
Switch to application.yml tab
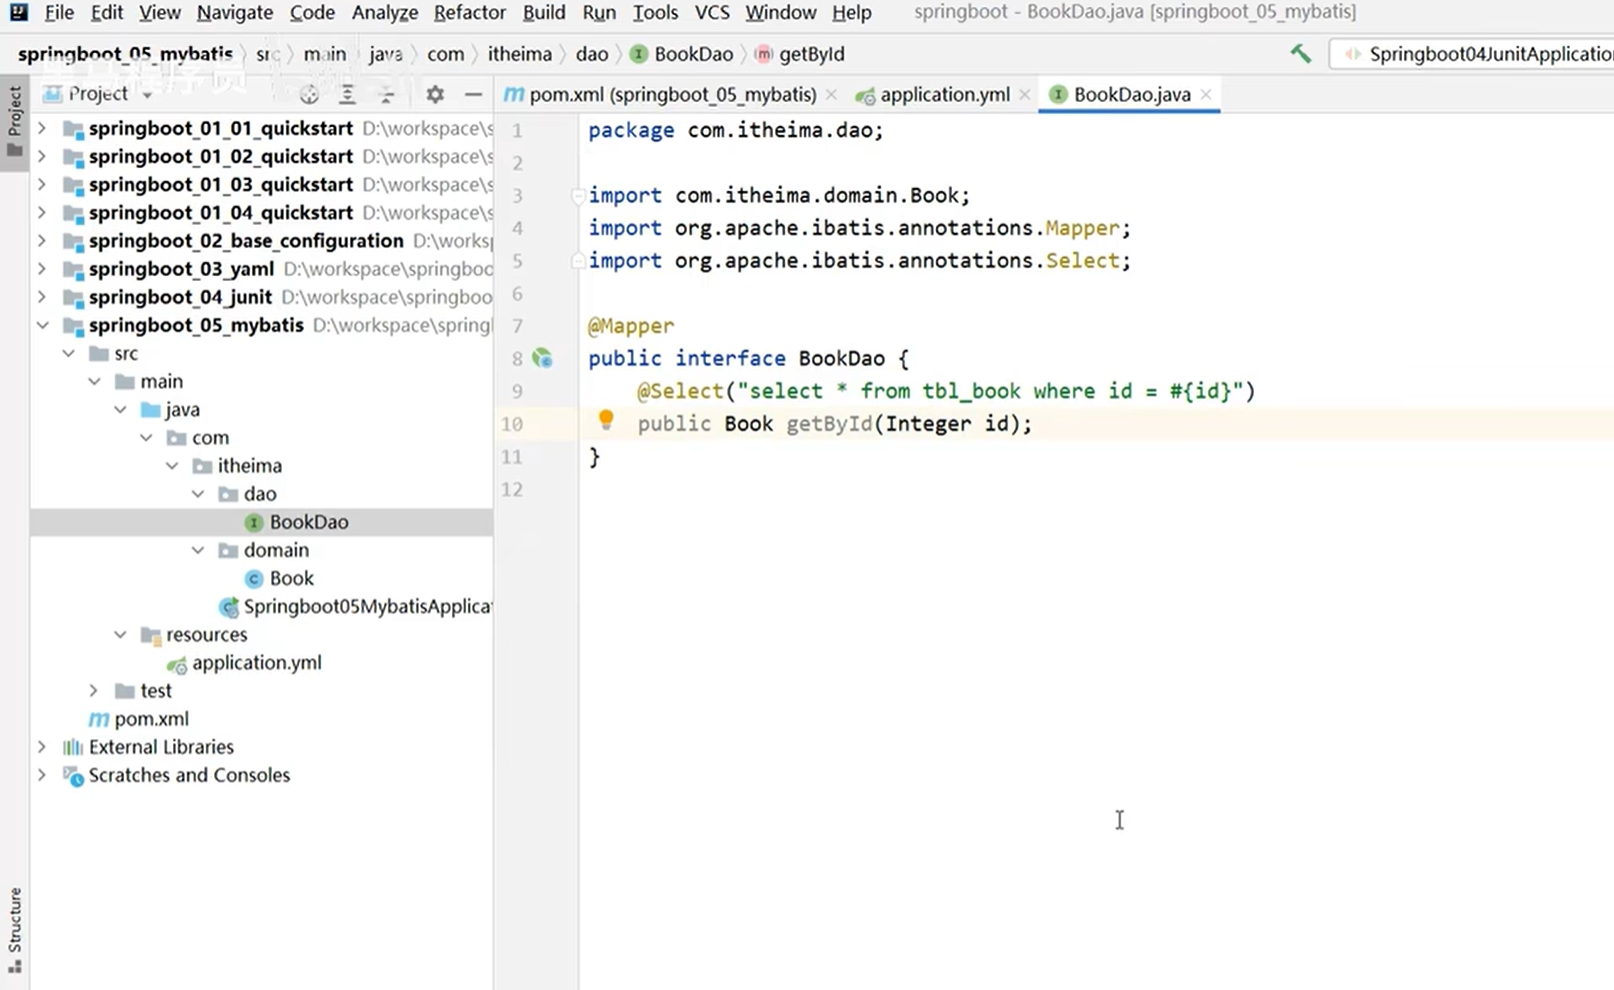tap(944, 94)
